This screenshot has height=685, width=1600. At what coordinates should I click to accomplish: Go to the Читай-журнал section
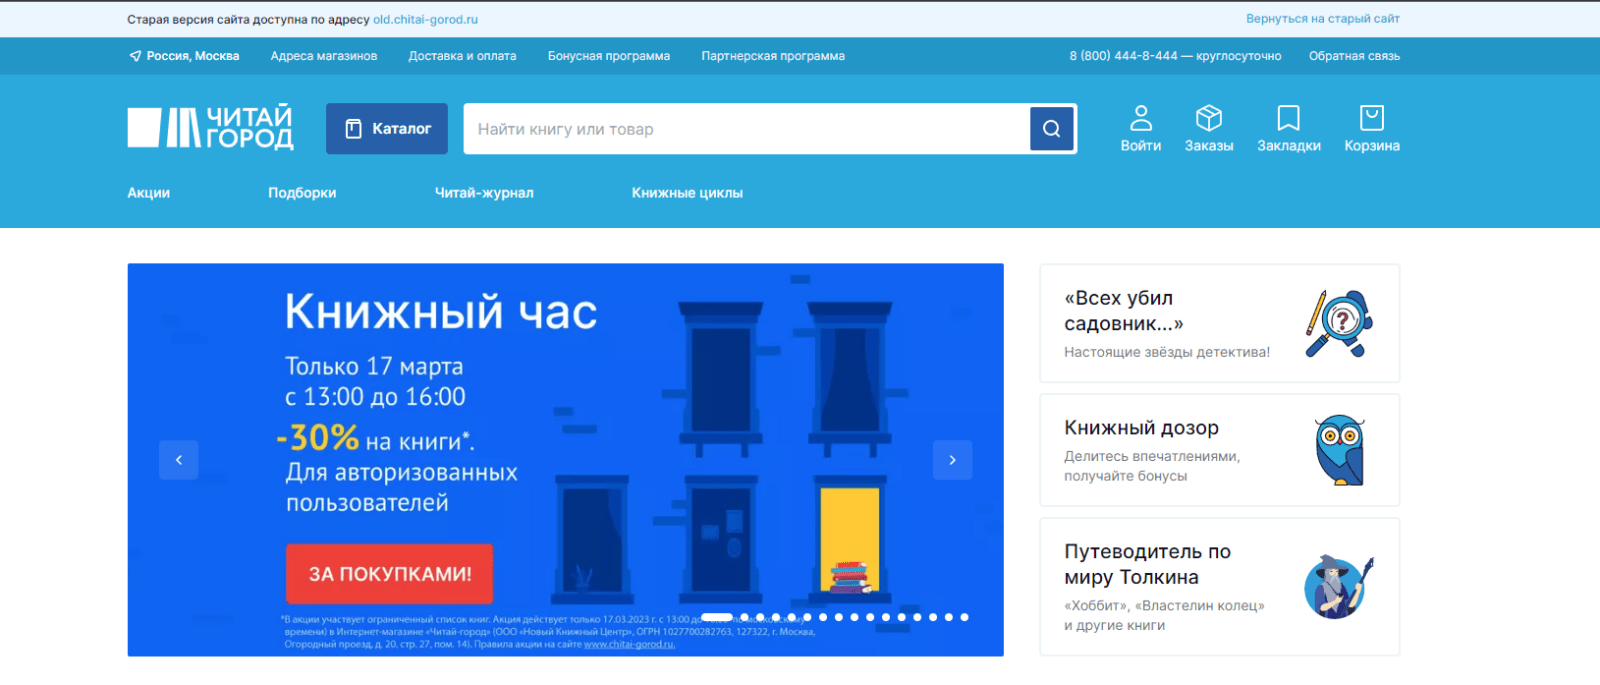tap(484, 193)
